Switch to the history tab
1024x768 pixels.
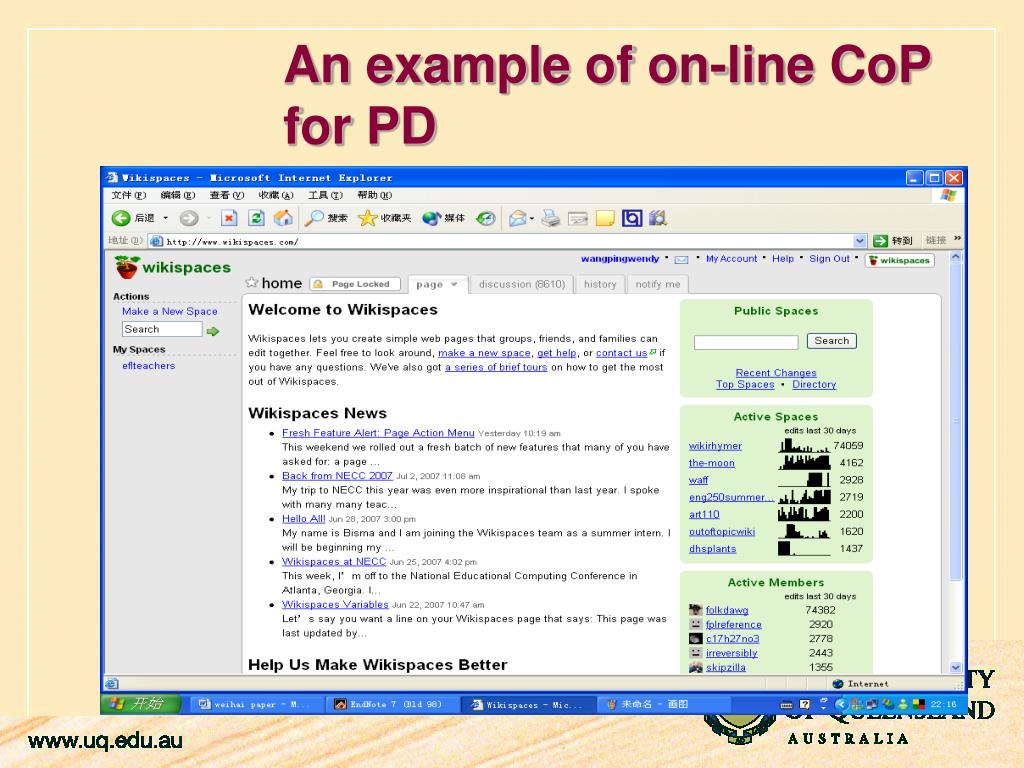(600, 284)
